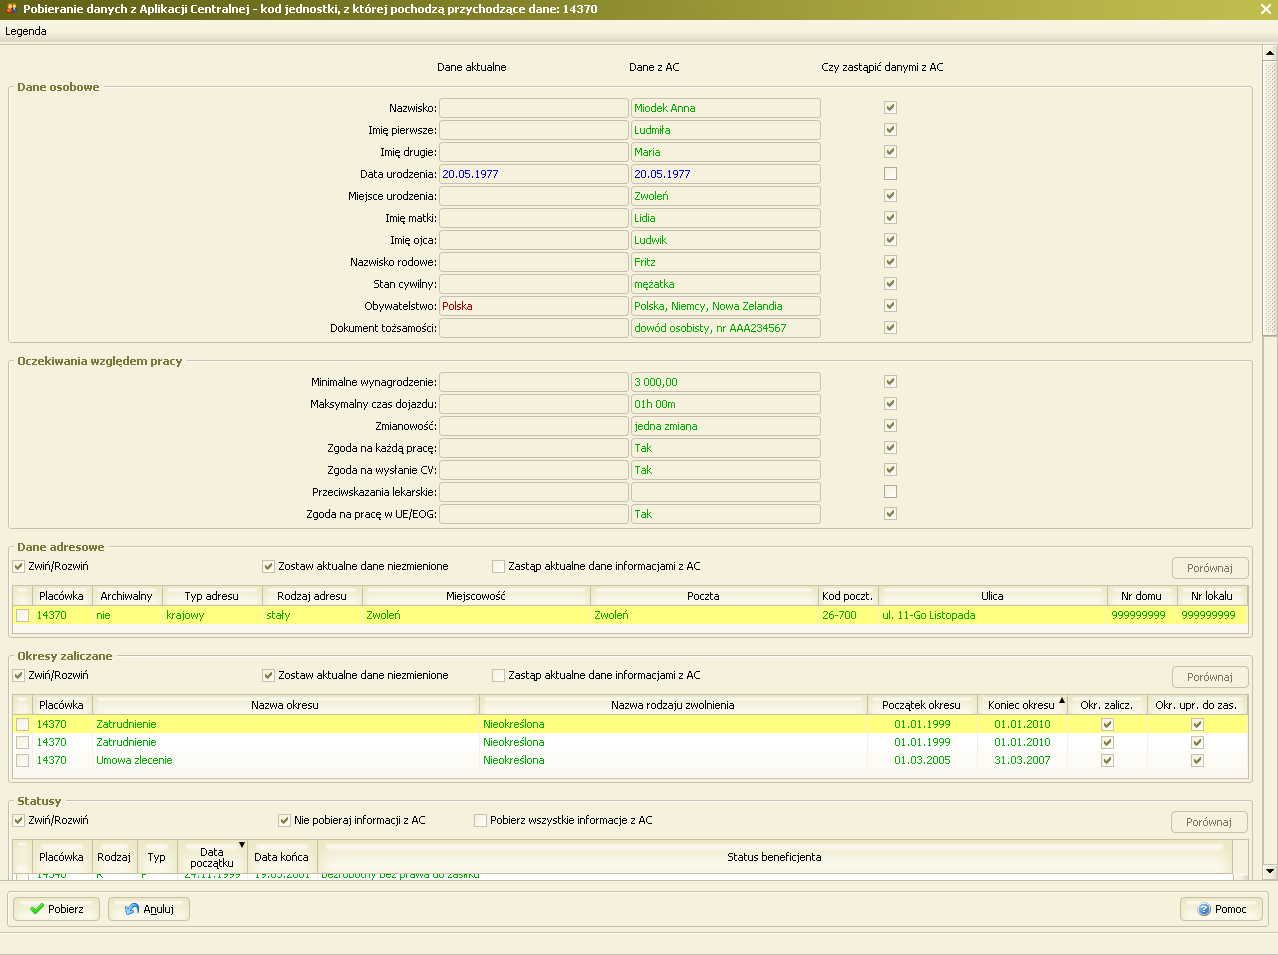This screenshot has width=1278, height=955.
Task: Sort by Data początku column header
Action: point(212,857)
